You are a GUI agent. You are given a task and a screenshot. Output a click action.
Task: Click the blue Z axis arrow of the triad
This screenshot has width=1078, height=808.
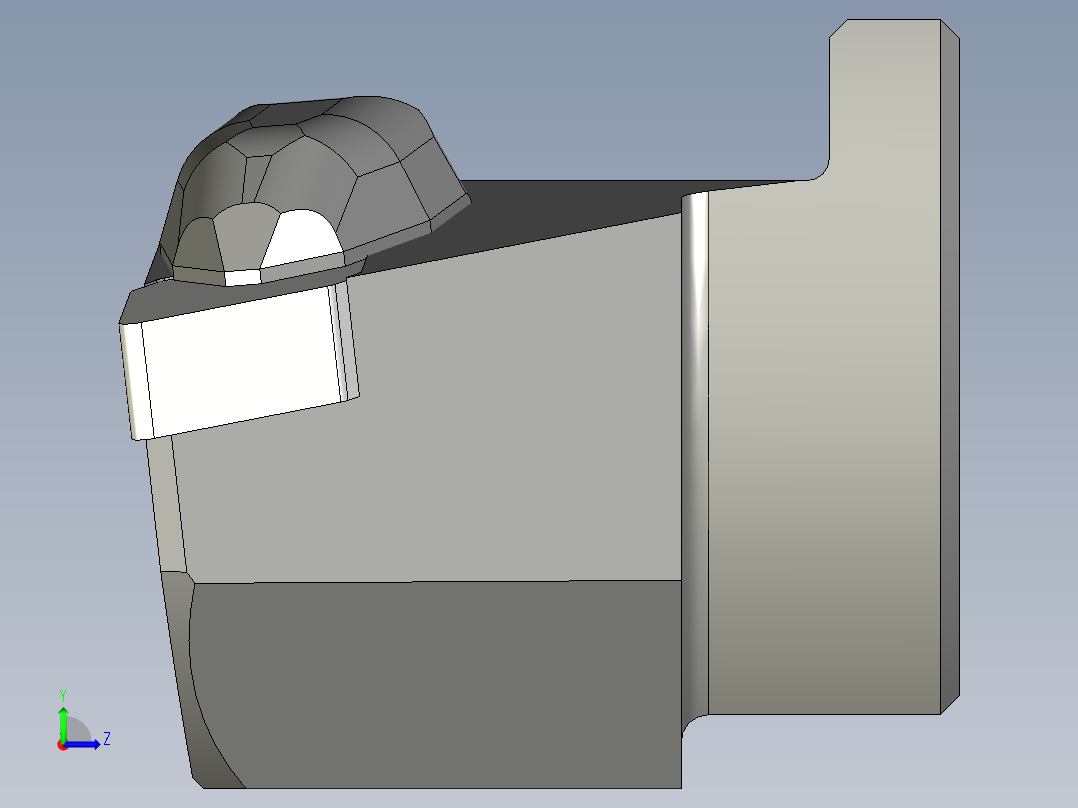pyautogui.click(x=82, y=745)
